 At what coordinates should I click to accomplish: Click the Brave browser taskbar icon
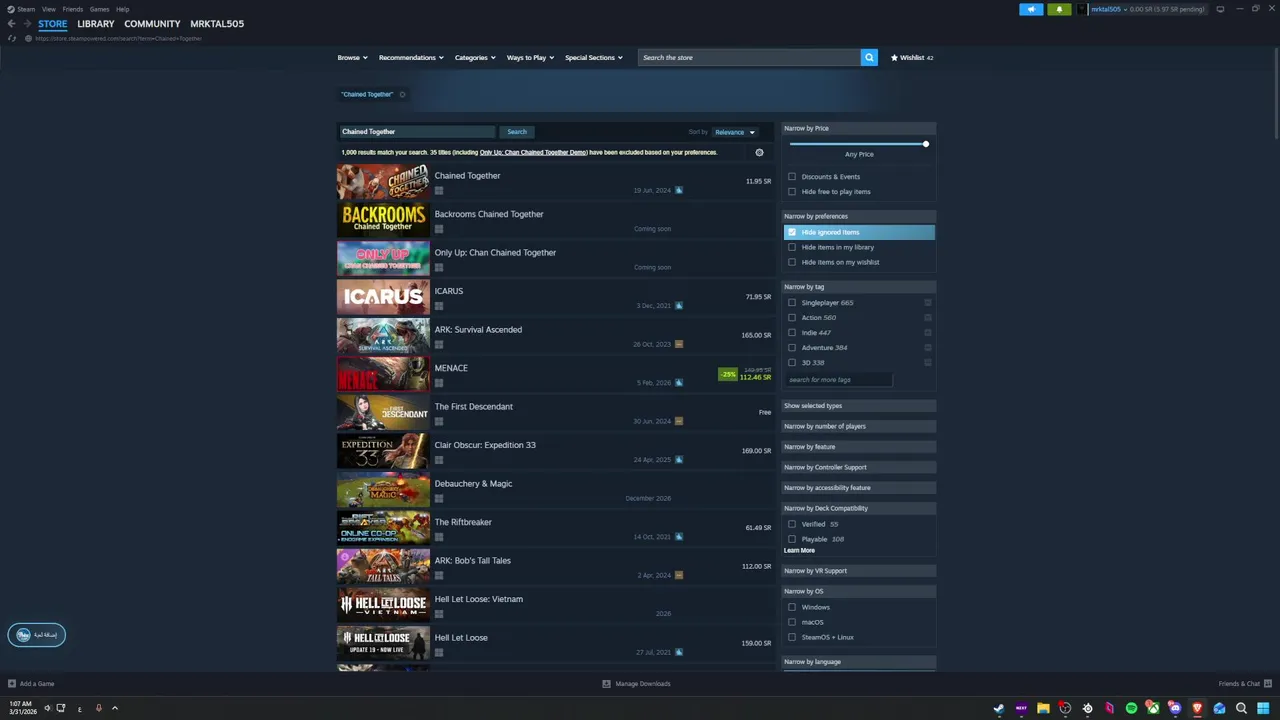(x=1197, y=708)
